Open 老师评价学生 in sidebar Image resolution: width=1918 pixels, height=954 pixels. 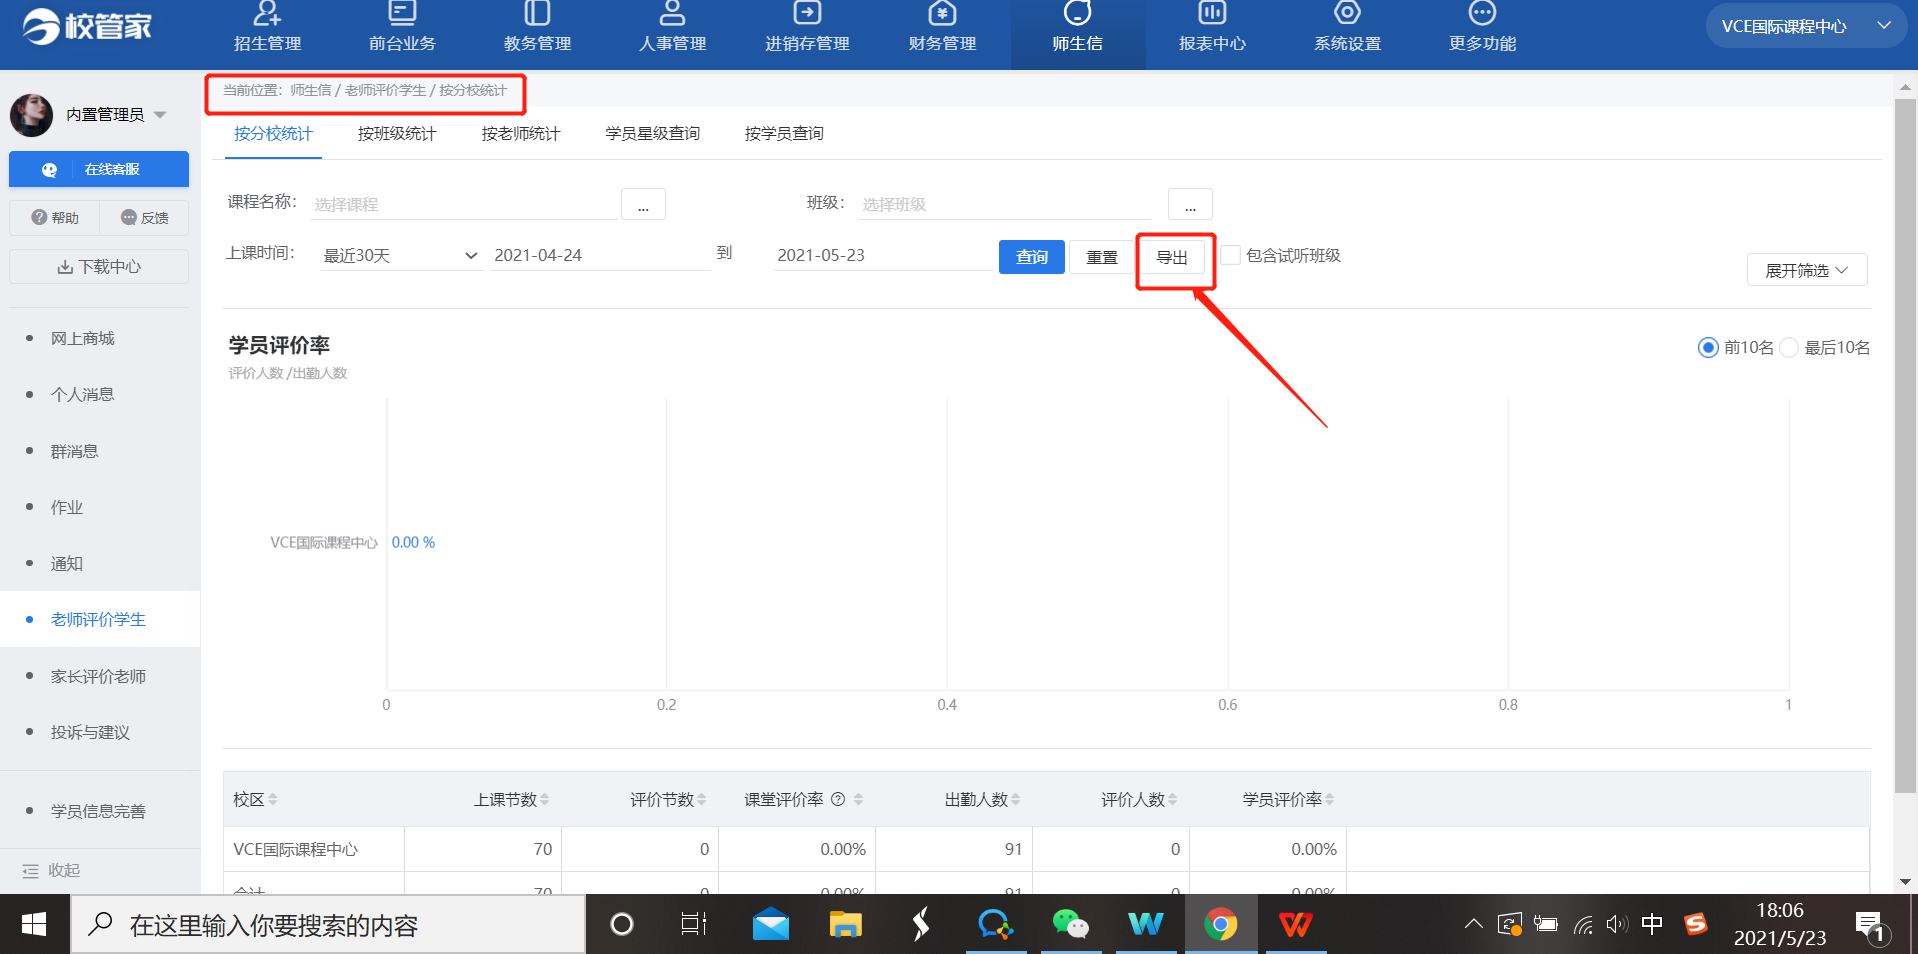[98, 619]
